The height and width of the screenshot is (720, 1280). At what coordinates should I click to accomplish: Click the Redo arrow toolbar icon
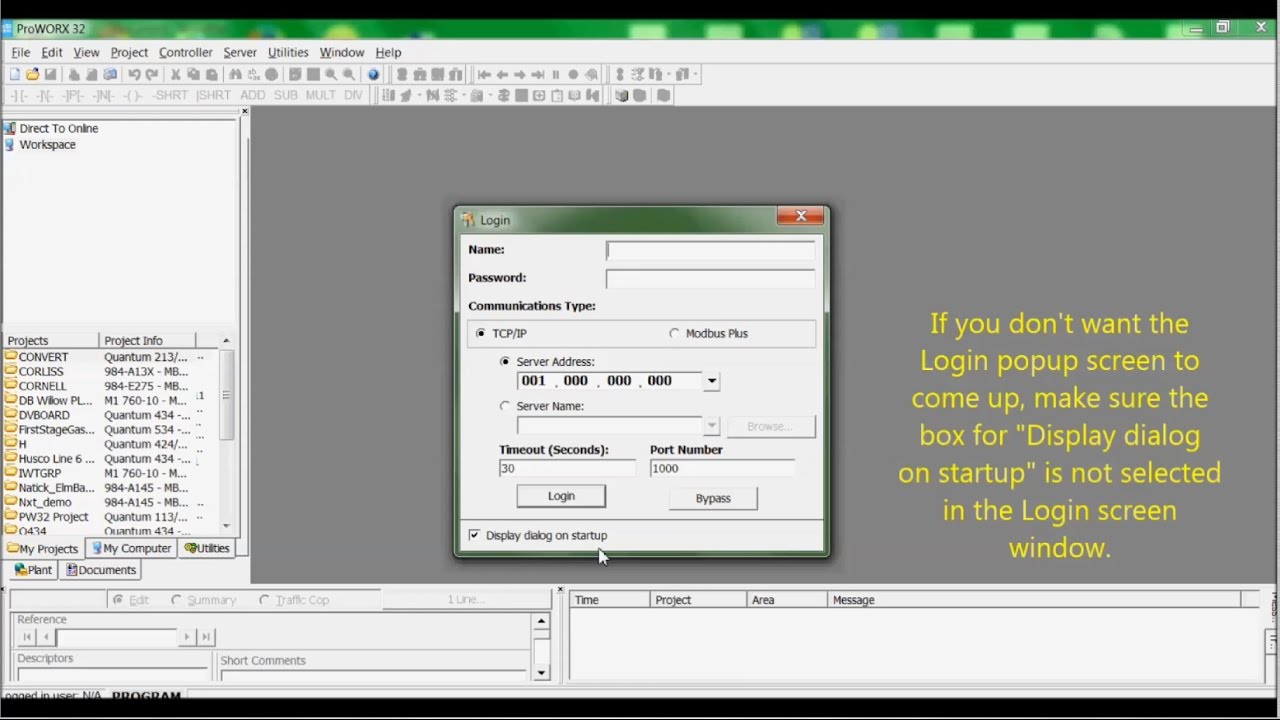tap(152, 74)
